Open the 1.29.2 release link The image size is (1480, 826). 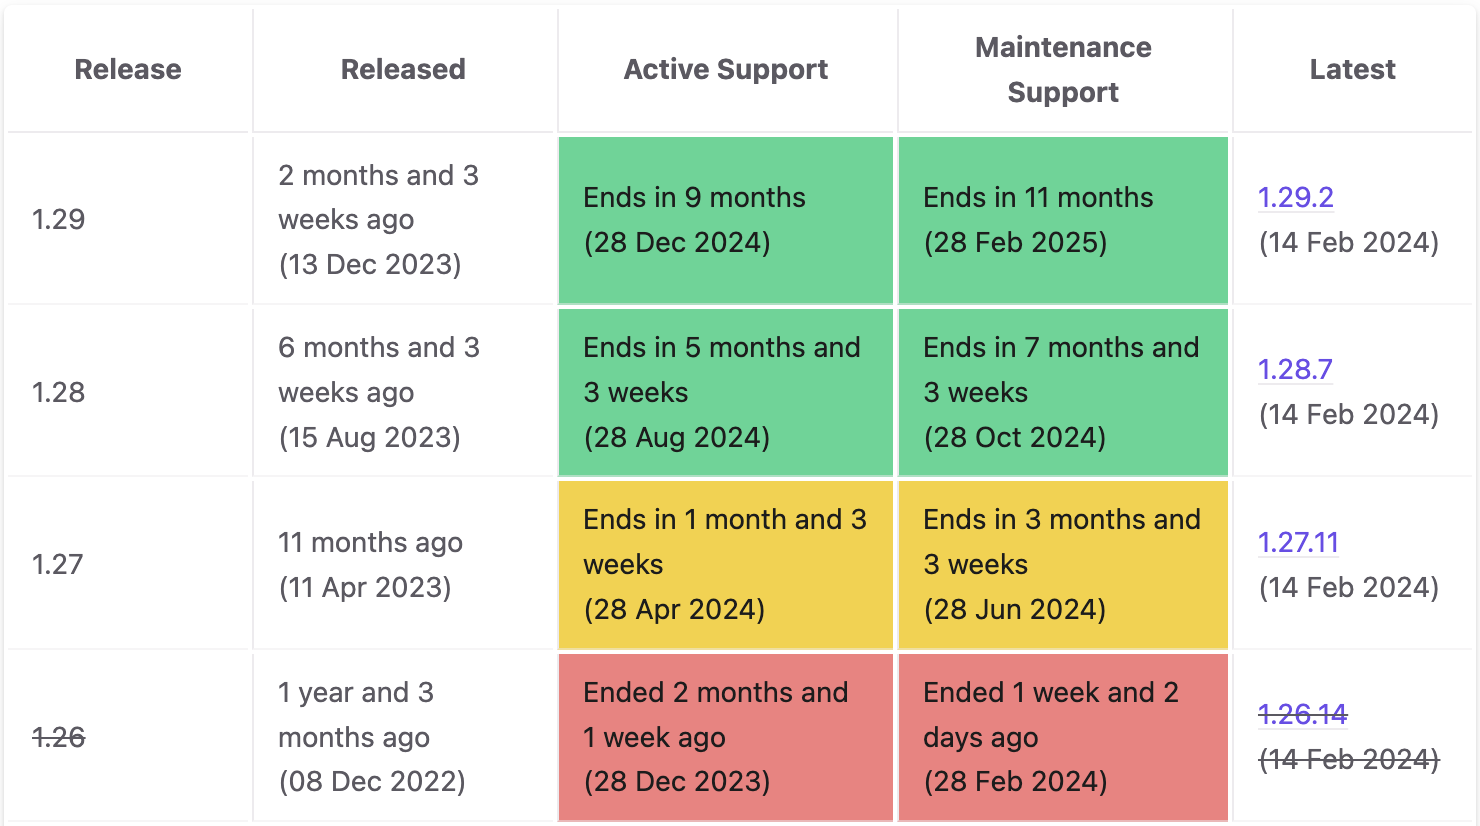[1295, 198]
